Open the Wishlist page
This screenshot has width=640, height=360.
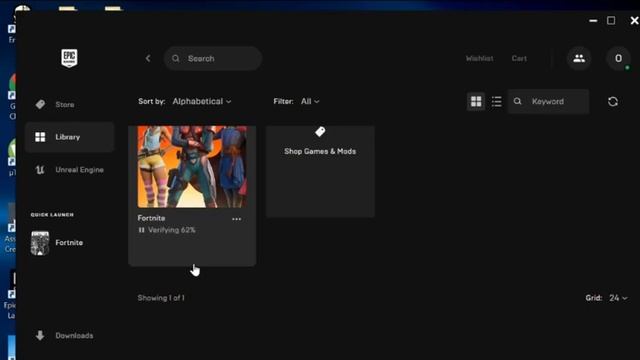[x=480, y=58]
